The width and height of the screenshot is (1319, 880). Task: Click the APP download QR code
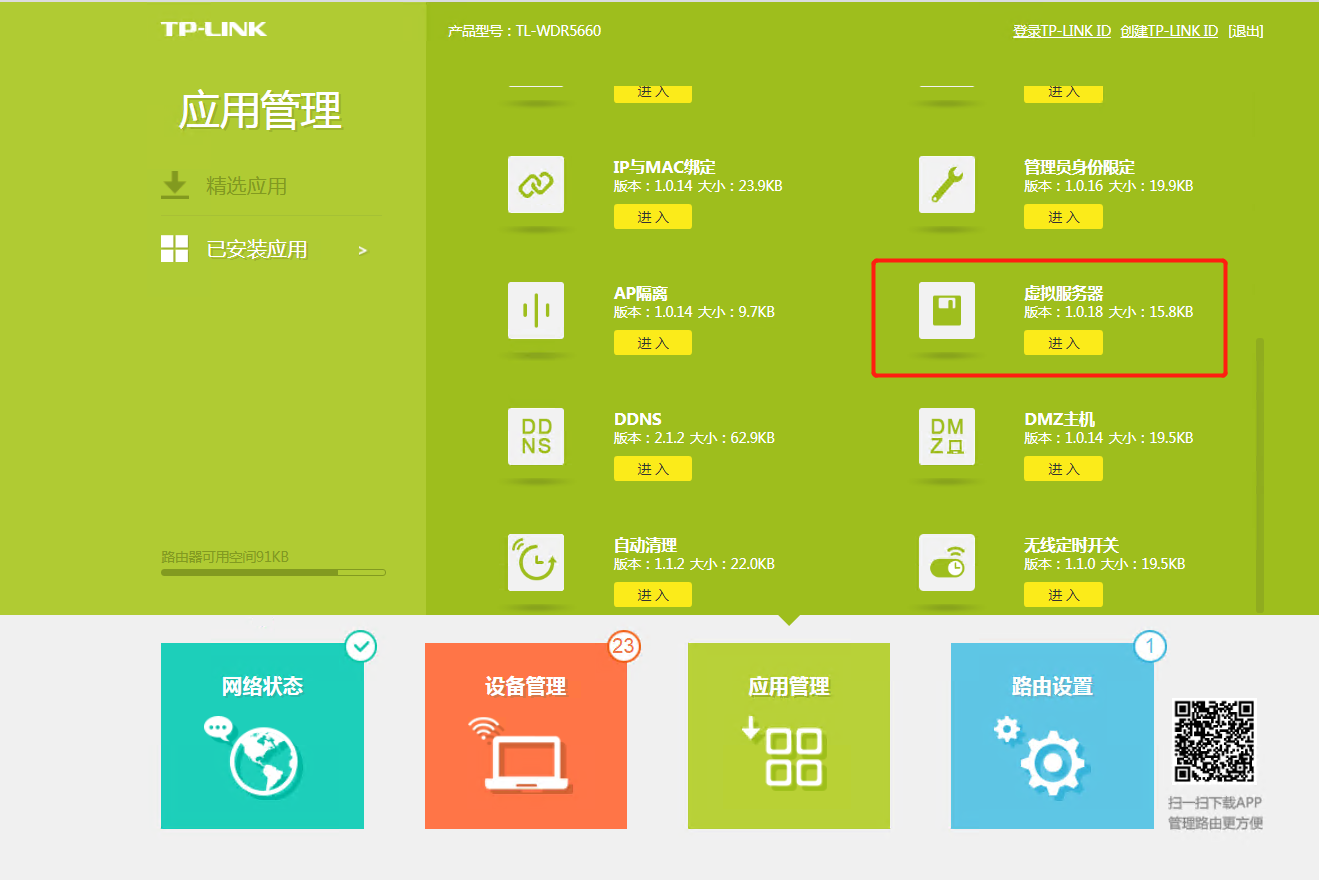coord(1214,741)
